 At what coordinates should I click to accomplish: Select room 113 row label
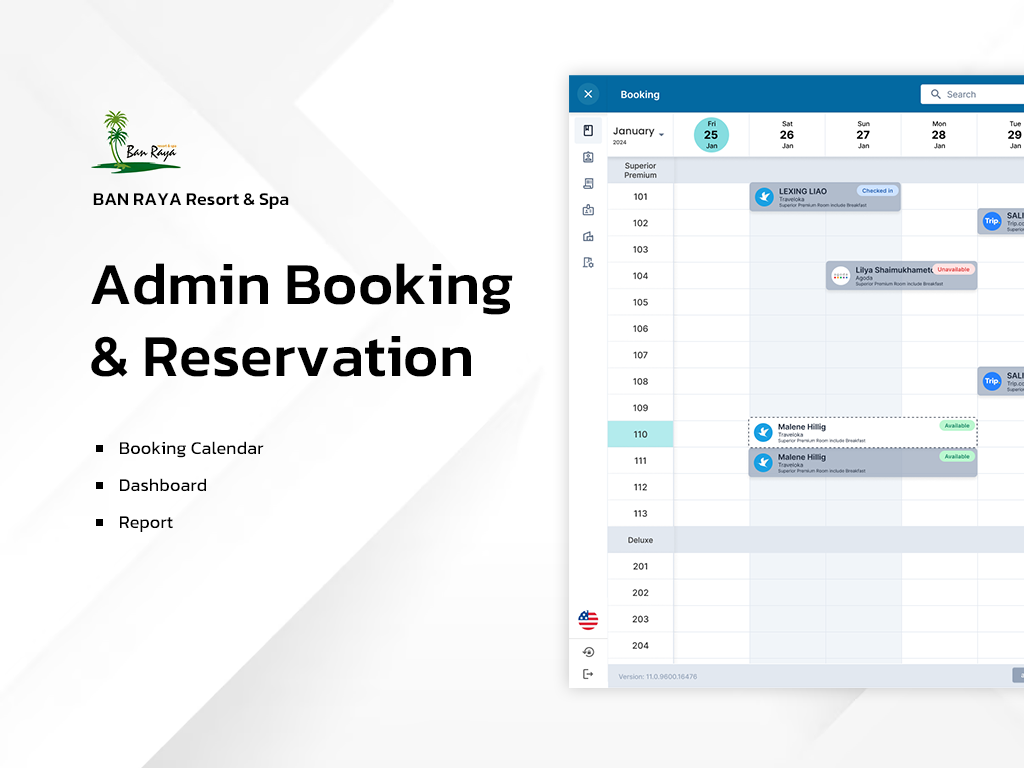point(640,513)
